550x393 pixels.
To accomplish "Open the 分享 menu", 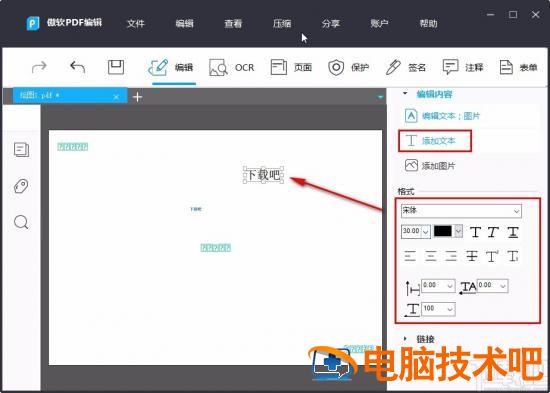I will 331,24.
